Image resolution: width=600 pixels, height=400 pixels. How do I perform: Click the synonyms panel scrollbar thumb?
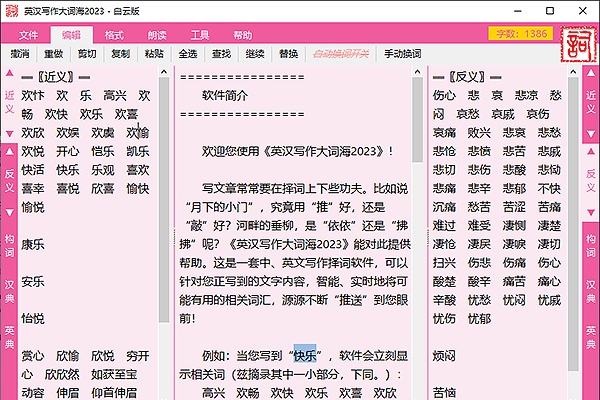[164, 200]
